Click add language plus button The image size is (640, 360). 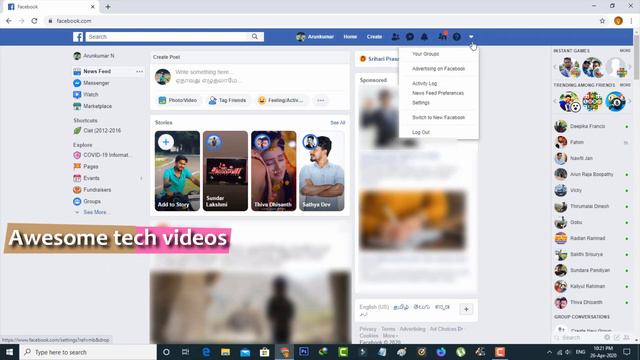466,309
